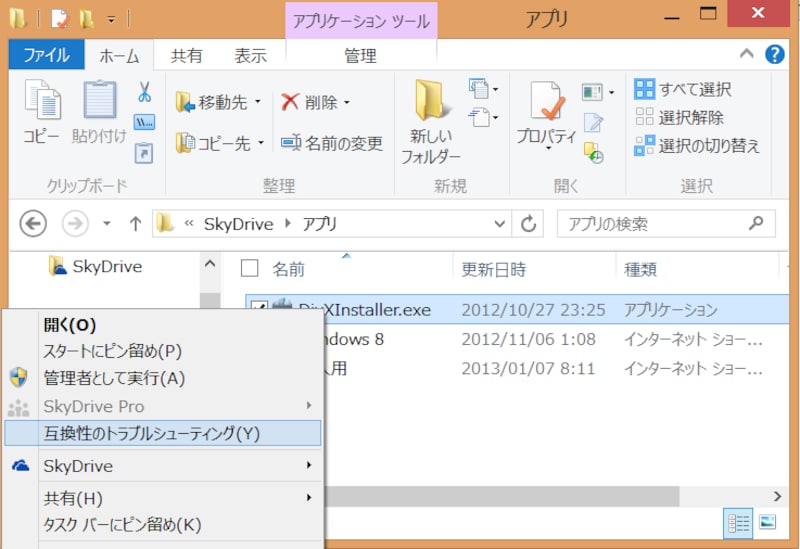Click the Paste clipboard icon
Screen dimensions: 800x549
(99, 99)
